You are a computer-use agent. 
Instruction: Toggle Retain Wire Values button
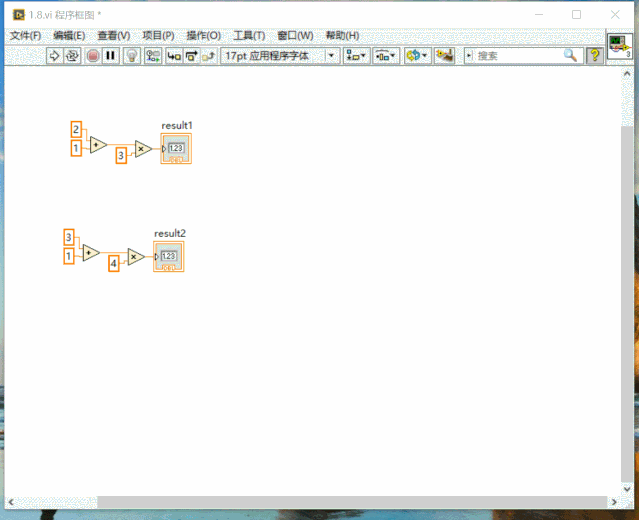[153, 56]
